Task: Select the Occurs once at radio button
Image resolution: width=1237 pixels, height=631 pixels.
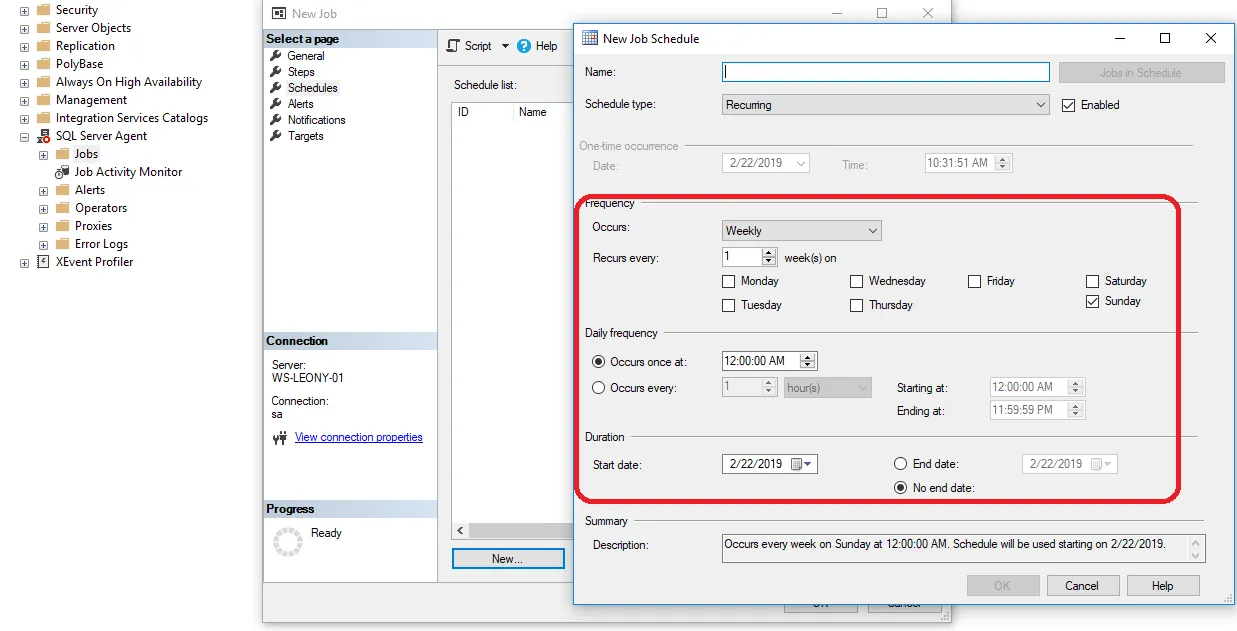Action: click(x=599, y=362)
